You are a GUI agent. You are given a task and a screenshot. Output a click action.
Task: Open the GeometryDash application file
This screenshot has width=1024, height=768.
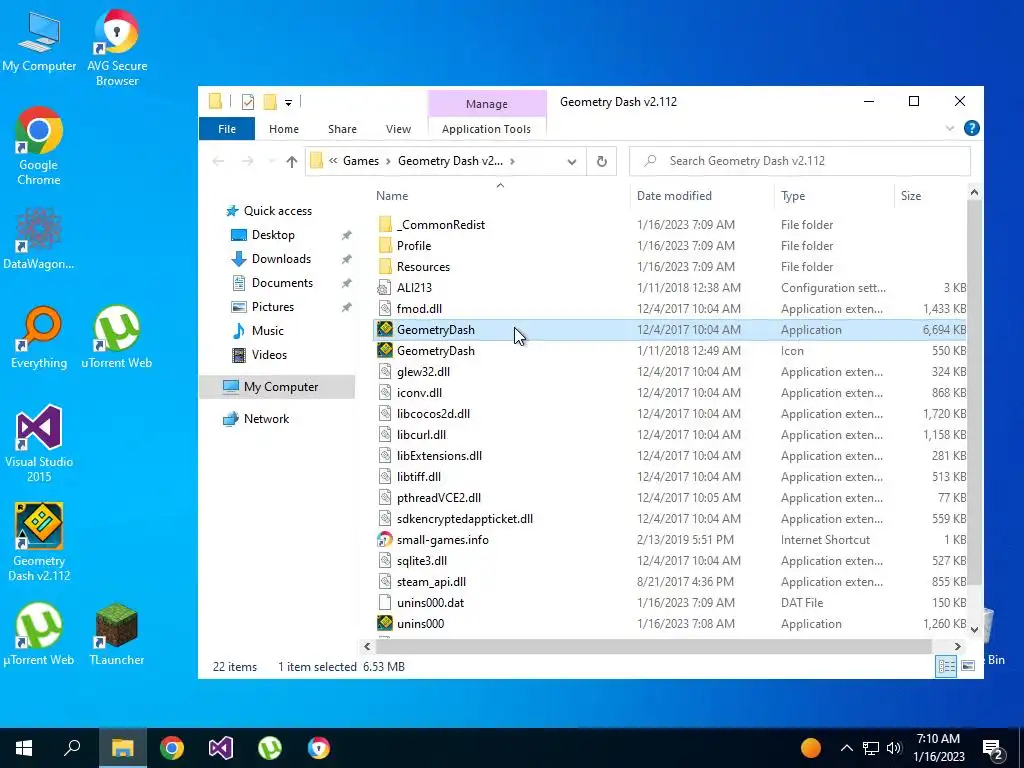670,330
